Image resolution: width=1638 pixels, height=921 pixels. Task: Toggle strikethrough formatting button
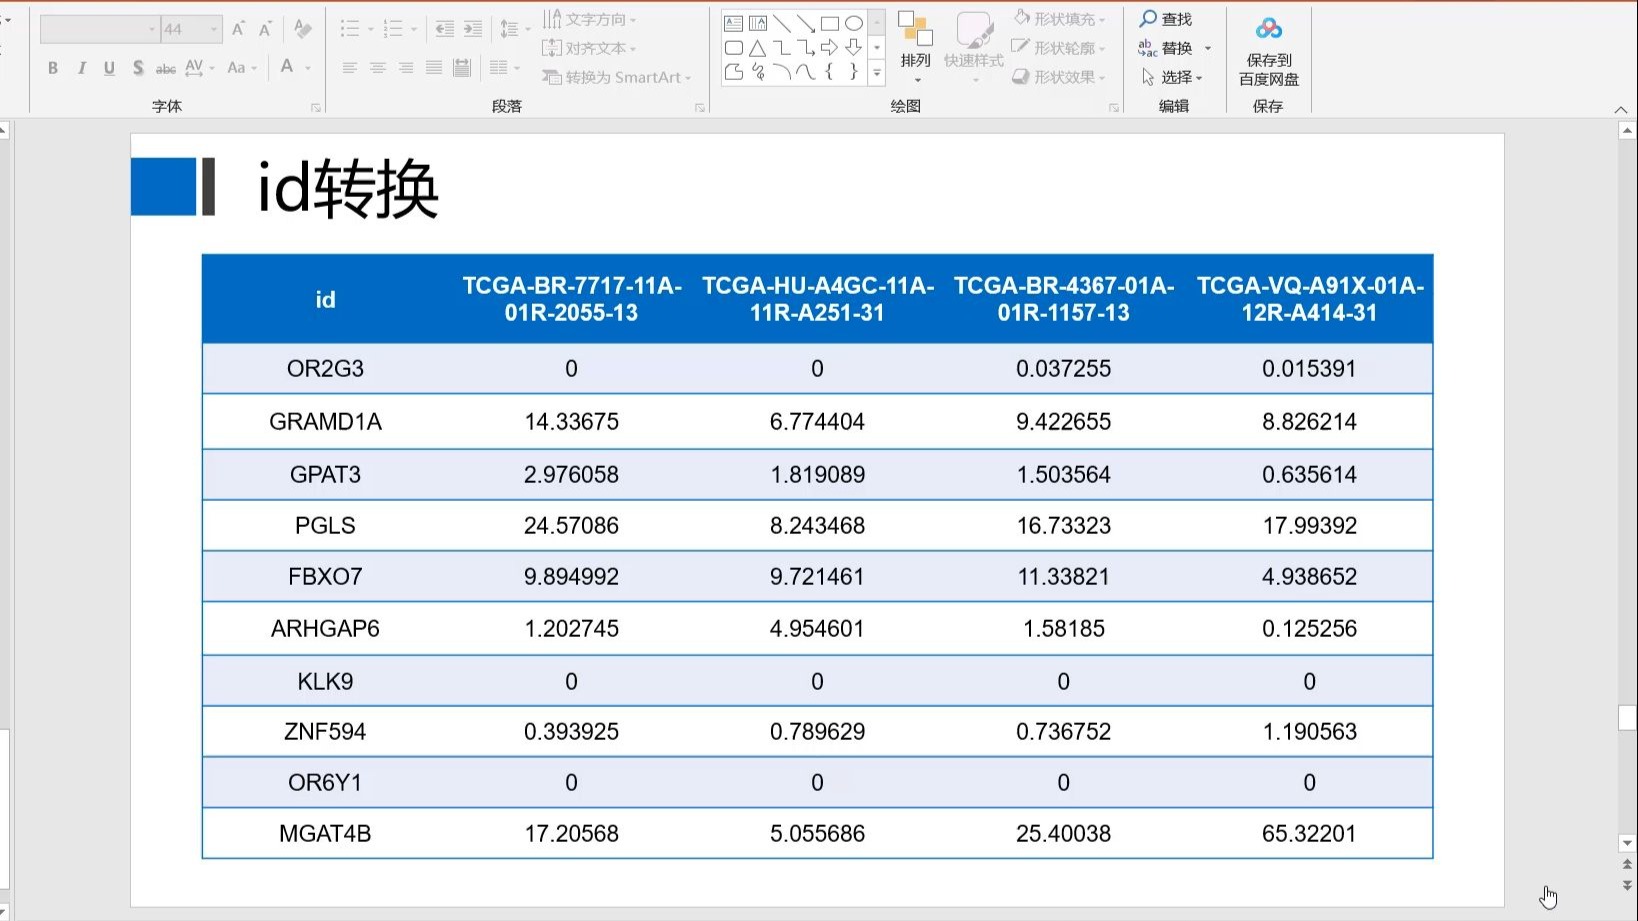[x=166, y=68]
